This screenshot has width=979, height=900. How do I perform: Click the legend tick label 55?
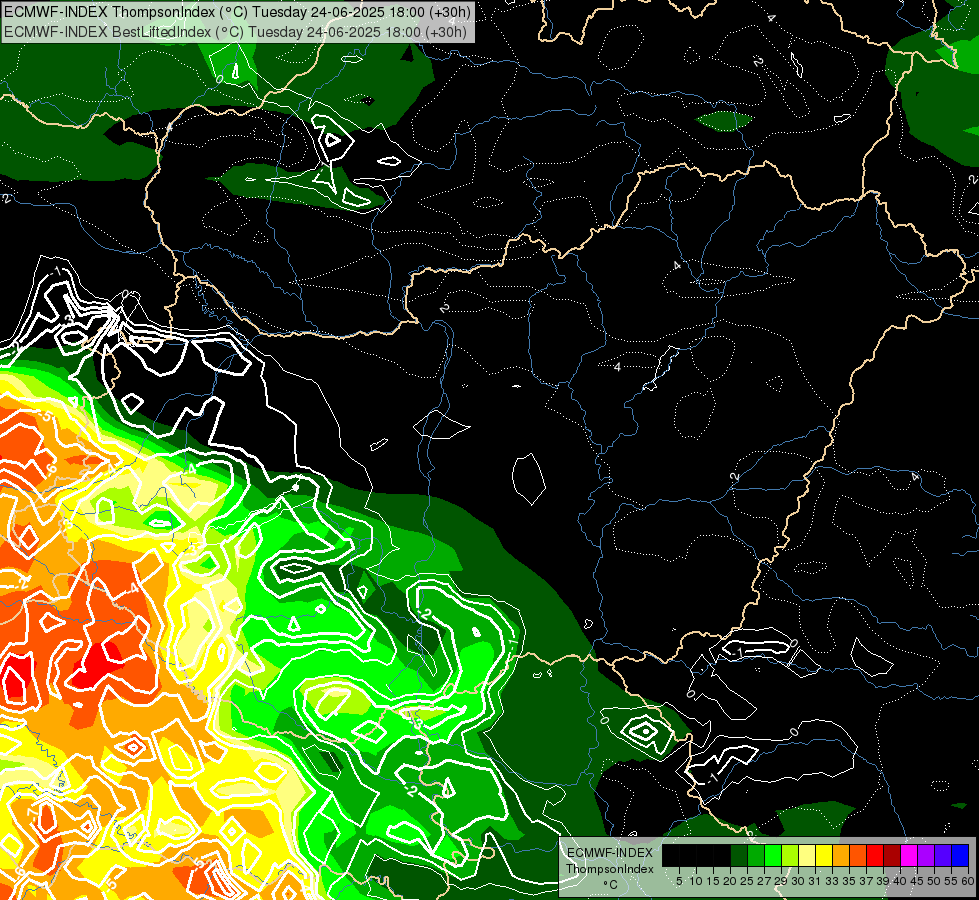950,881
